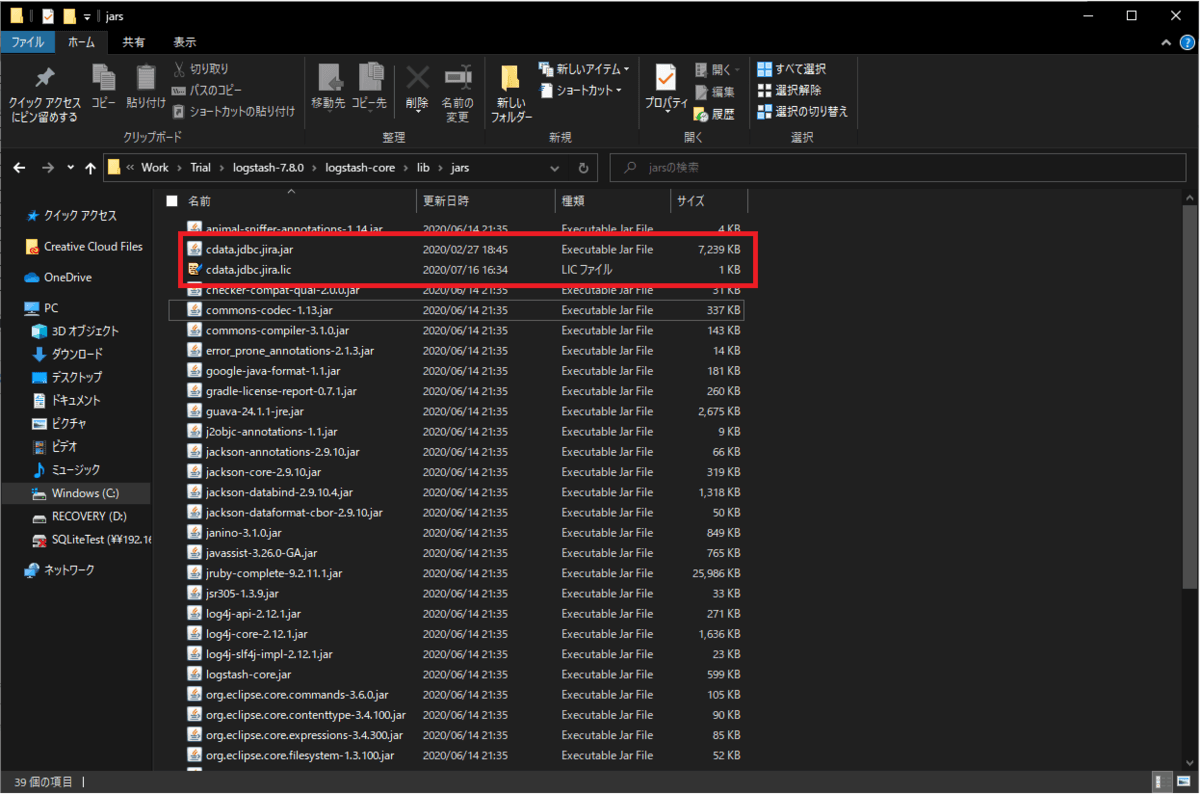Open the recent locations chevron dropdown
The width and height of the screenshot is (1200, 794).
click(70, 168)
